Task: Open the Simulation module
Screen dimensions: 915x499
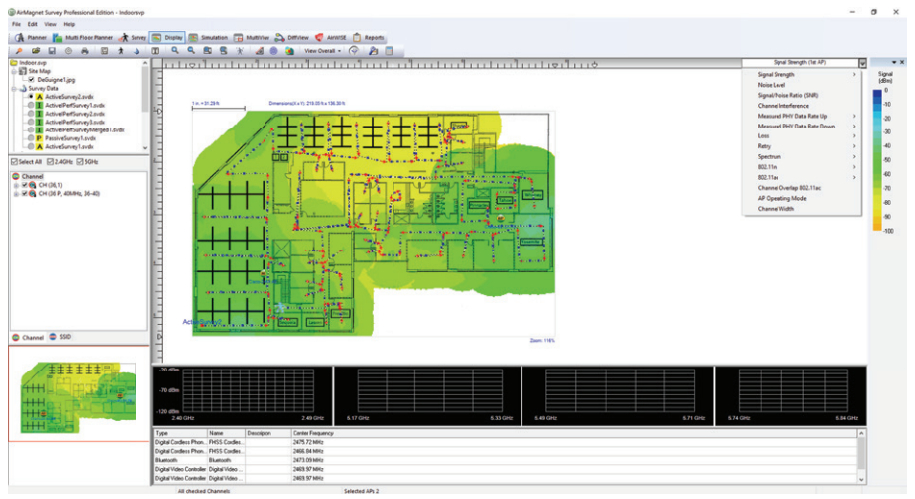Action: pos(208,37)
